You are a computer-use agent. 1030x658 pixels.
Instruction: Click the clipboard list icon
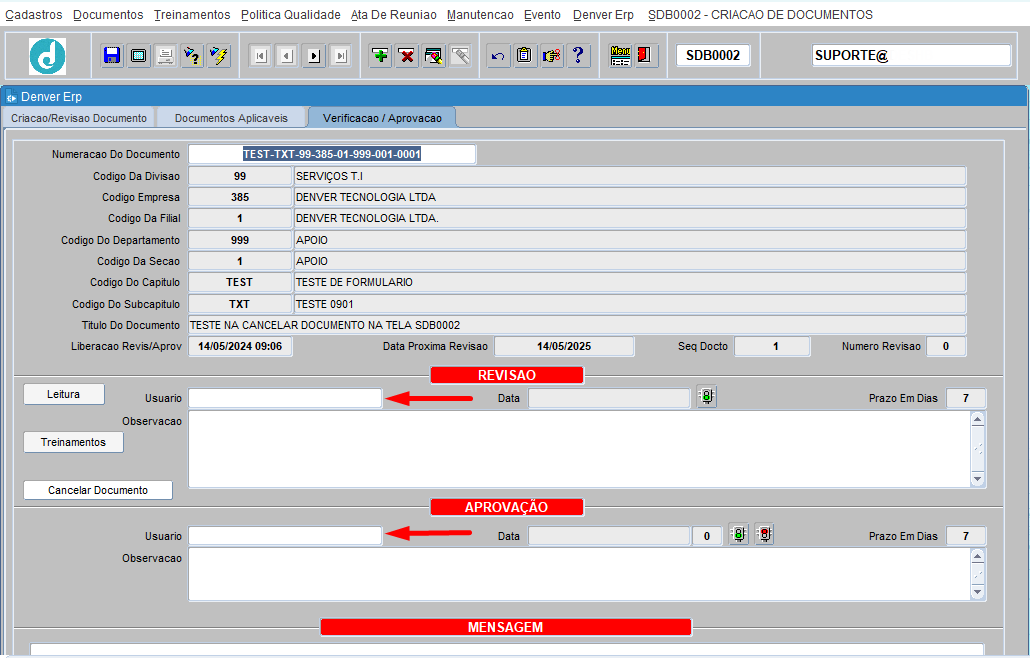click(x=524, y=56)
